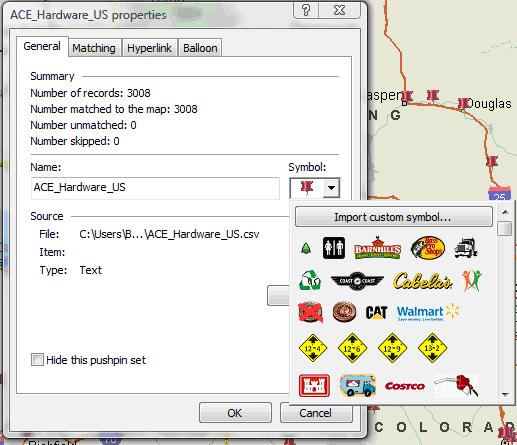This screenshot has width=517, height=445.
Task: Choose the Cabela's logo symbol
Action: click(x=423, y=281)
